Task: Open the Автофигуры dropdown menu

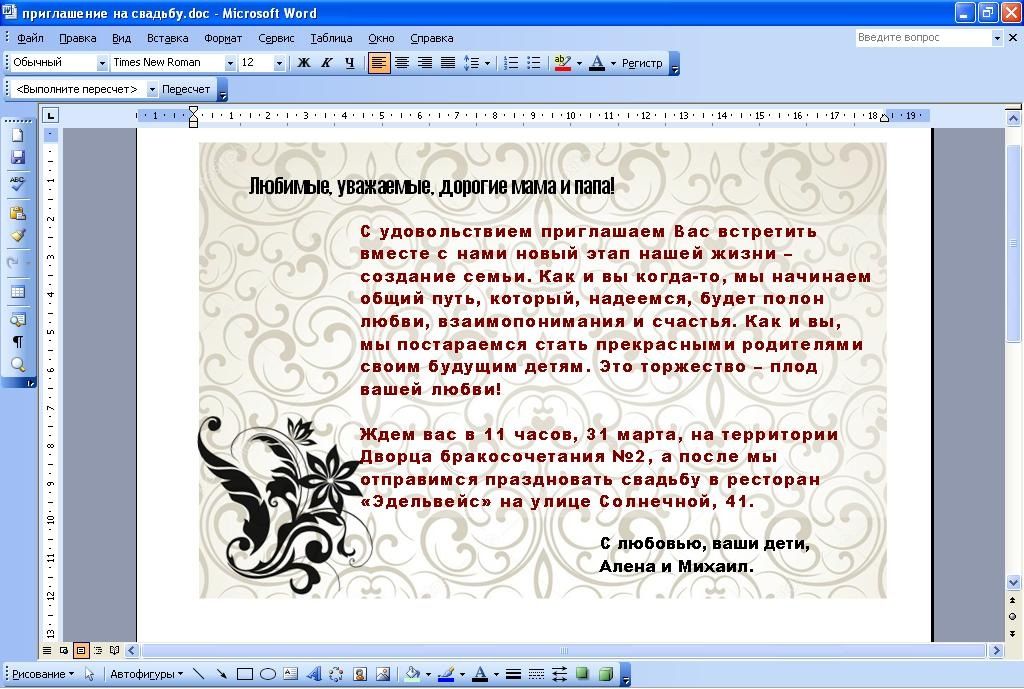Action: (x=146, y=674)
